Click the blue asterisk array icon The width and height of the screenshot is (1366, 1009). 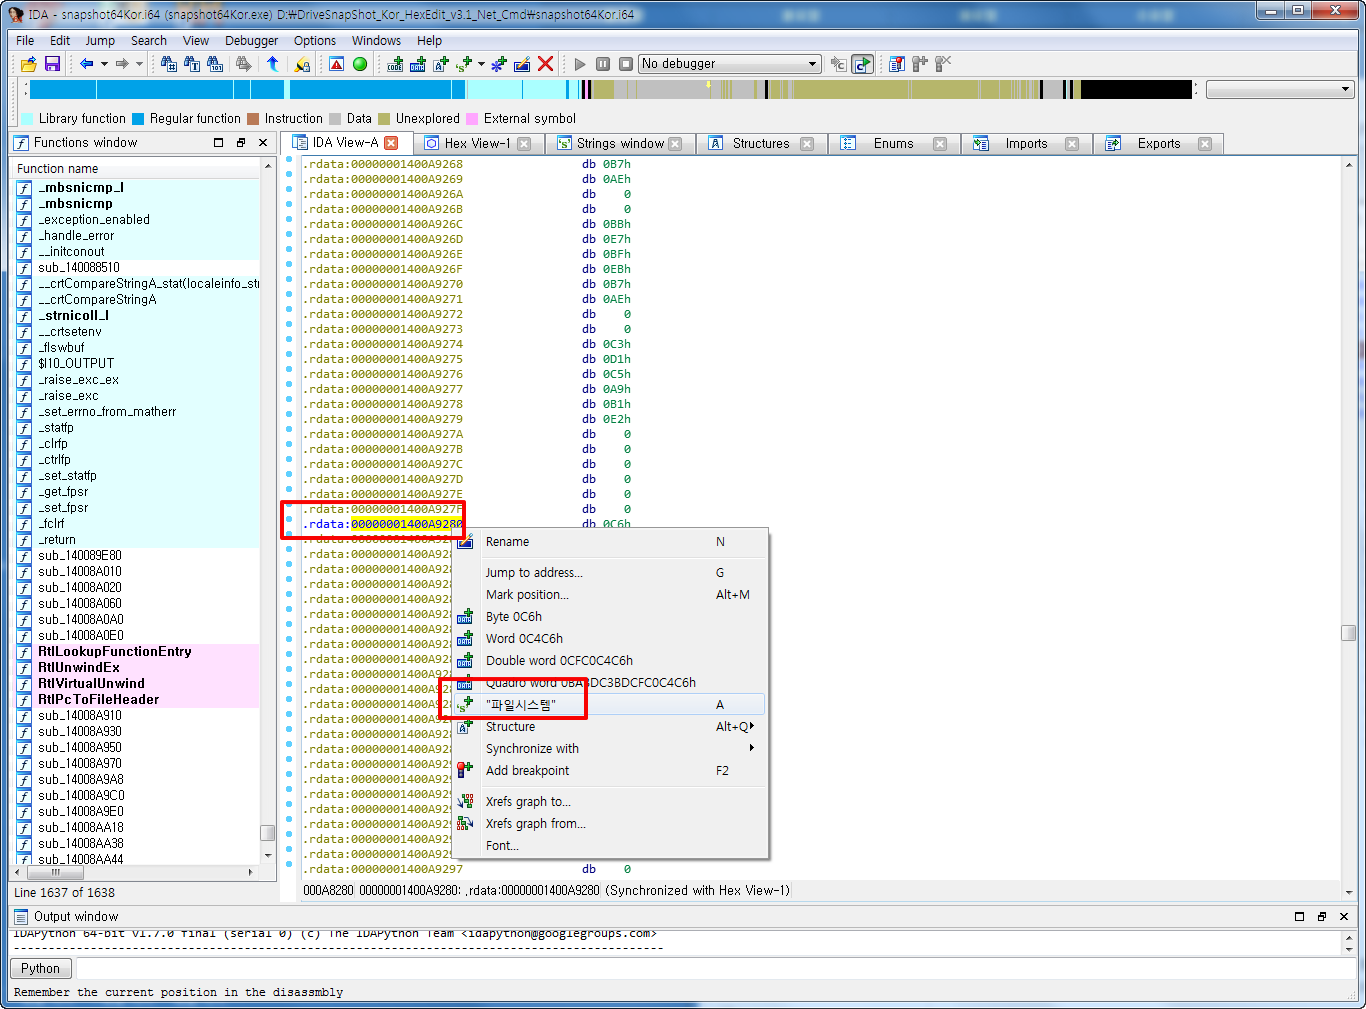(x=499, y=64)
